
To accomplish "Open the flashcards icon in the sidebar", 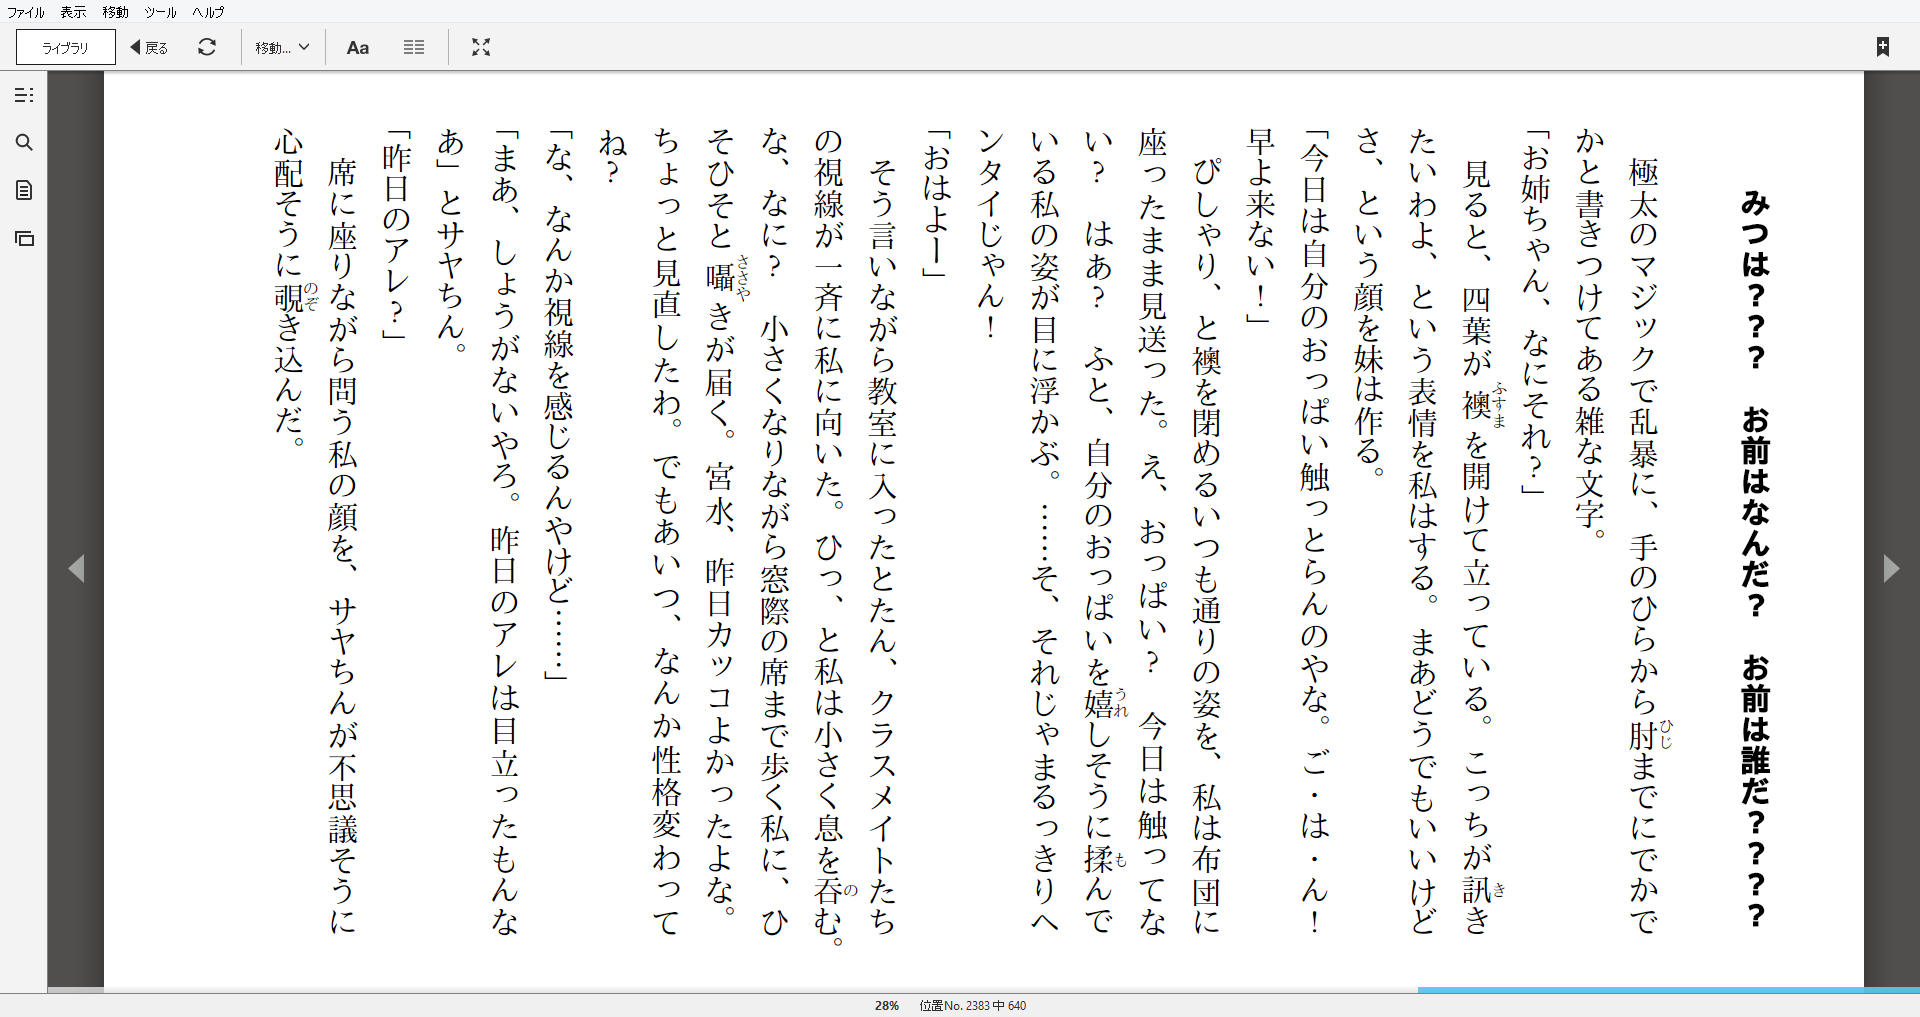I will [x=24, y=238].
